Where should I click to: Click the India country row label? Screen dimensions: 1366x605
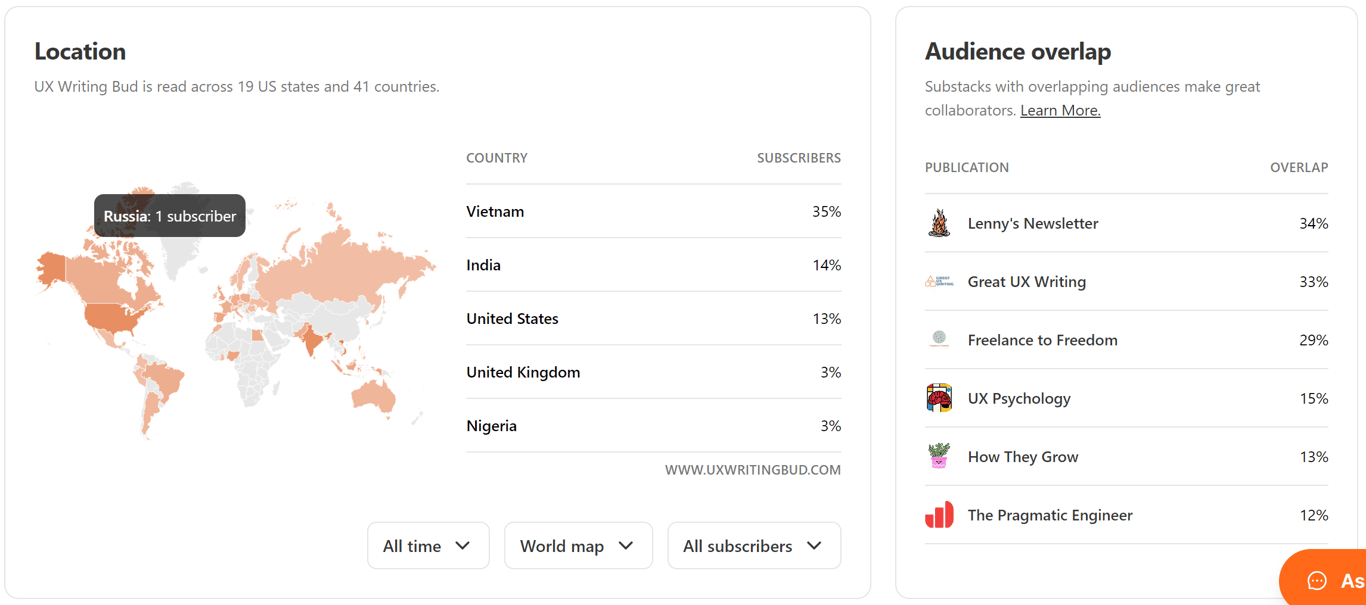pos(483,265)
